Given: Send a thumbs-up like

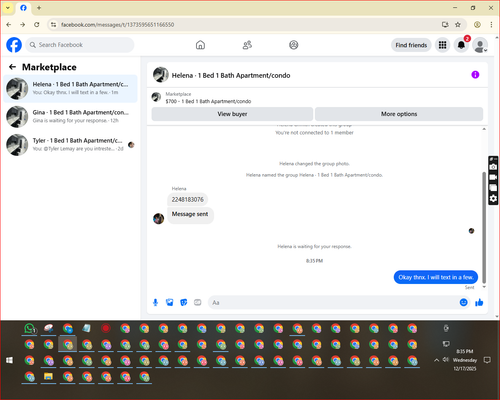Looking at the screenshot, I should pos(479,302).
